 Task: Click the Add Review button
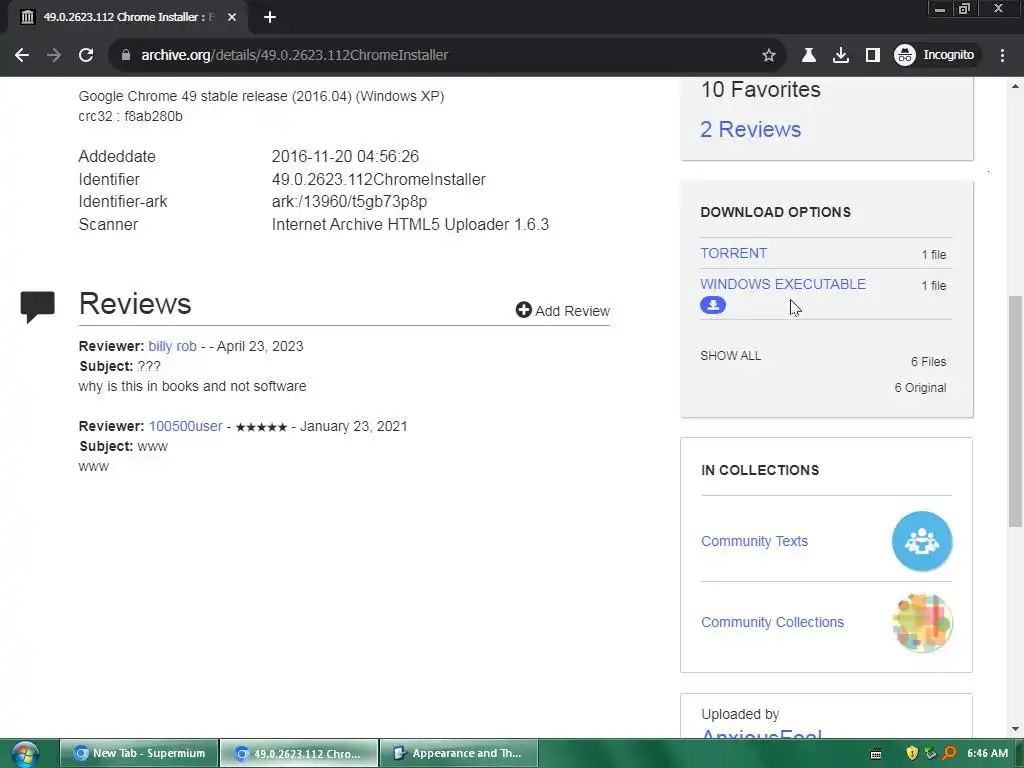pyautogui.click(x=562, y=310)
